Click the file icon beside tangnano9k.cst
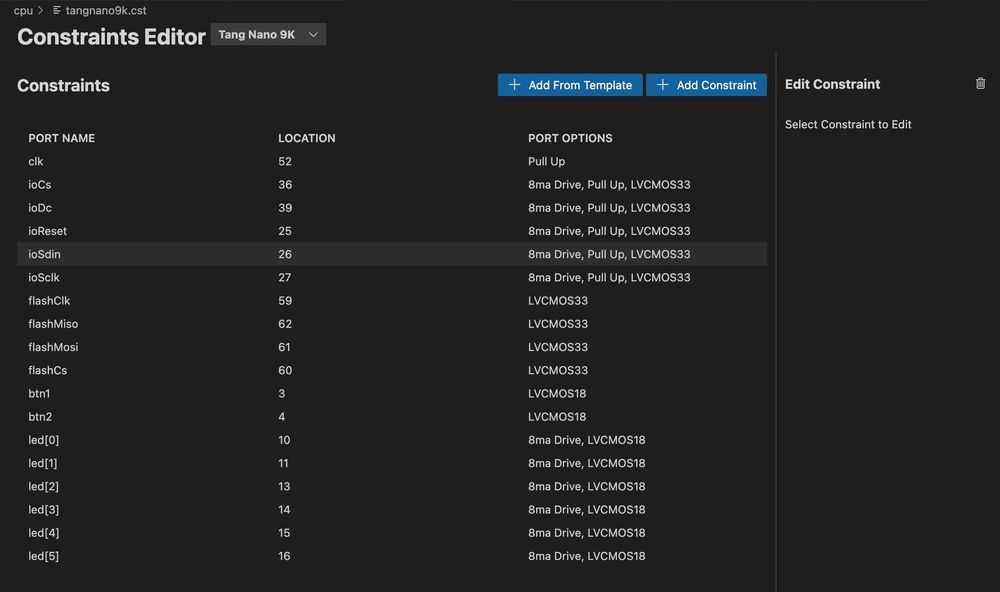The width and height of the screenshot is (1000, 592). [57, 10]
